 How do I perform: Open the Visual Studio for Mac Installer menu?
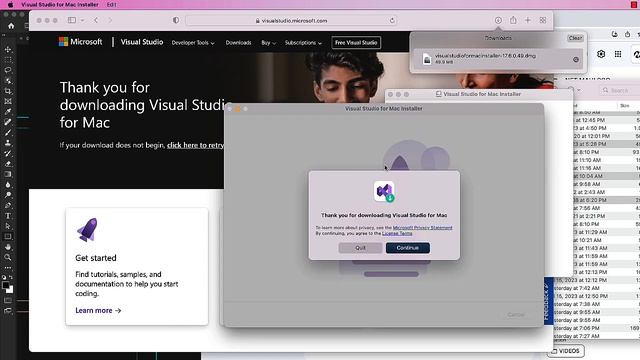60,4
